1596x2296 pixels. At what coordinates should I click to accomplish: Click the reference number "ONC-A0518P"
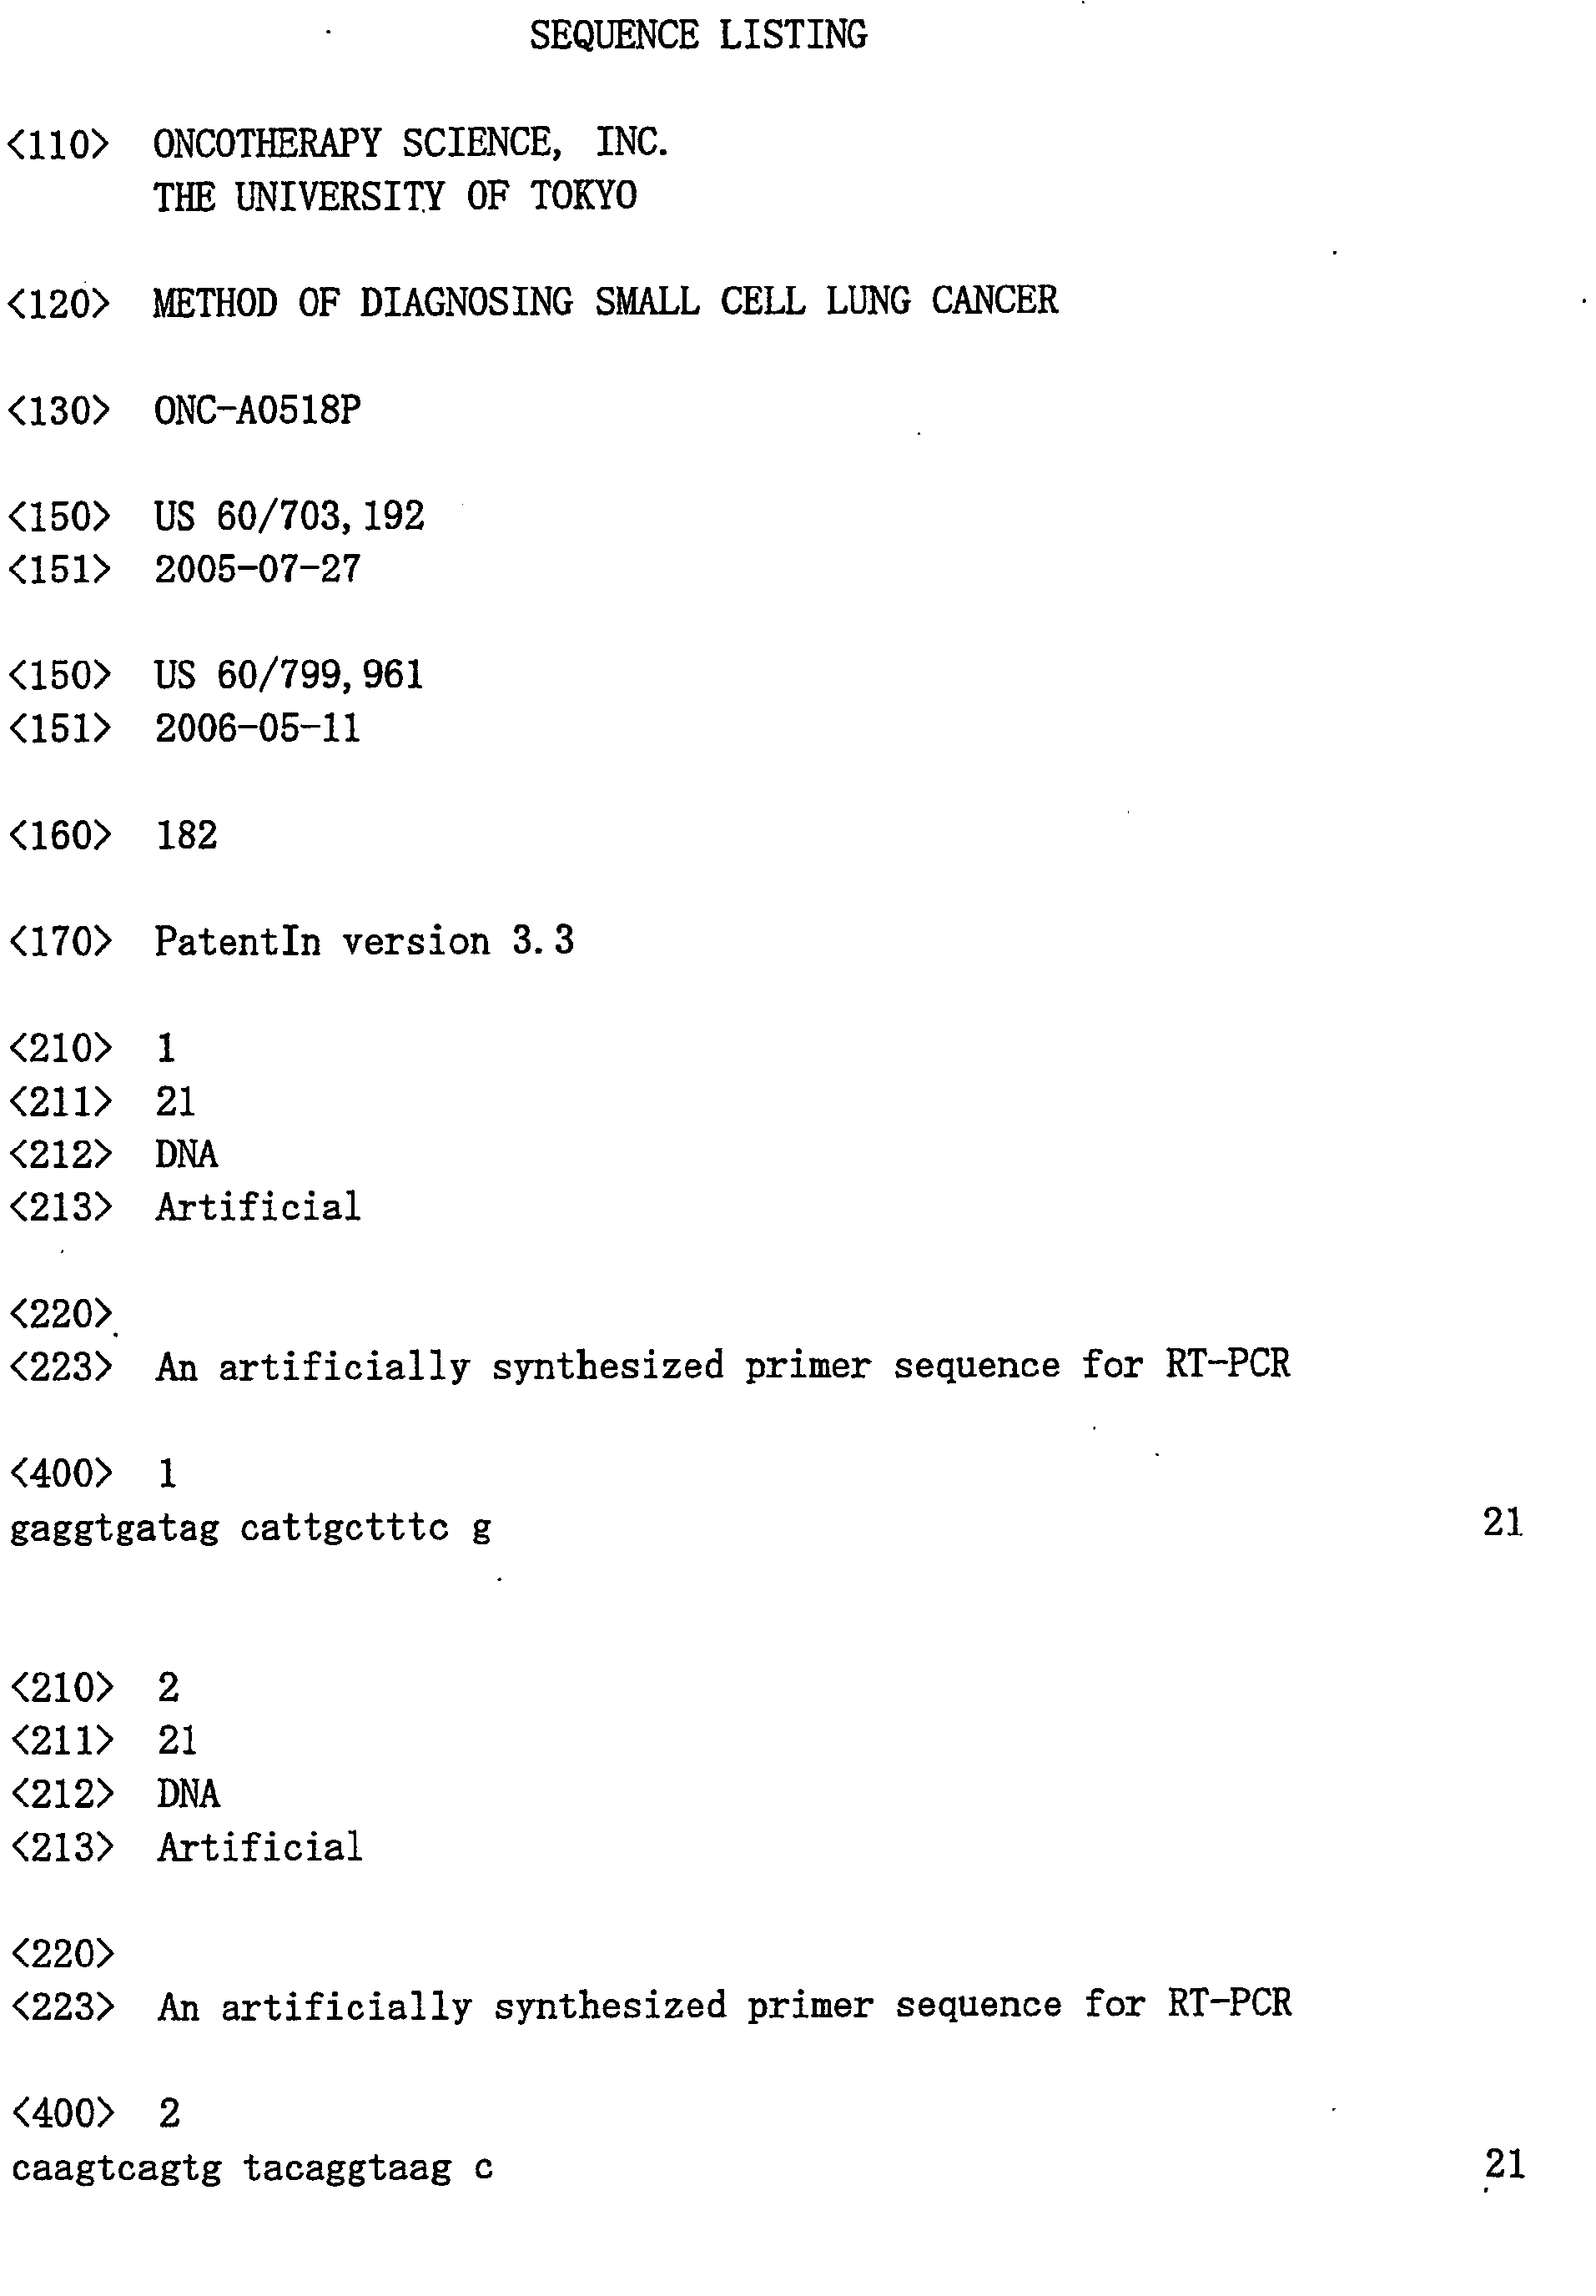click(x=257, y=410)
